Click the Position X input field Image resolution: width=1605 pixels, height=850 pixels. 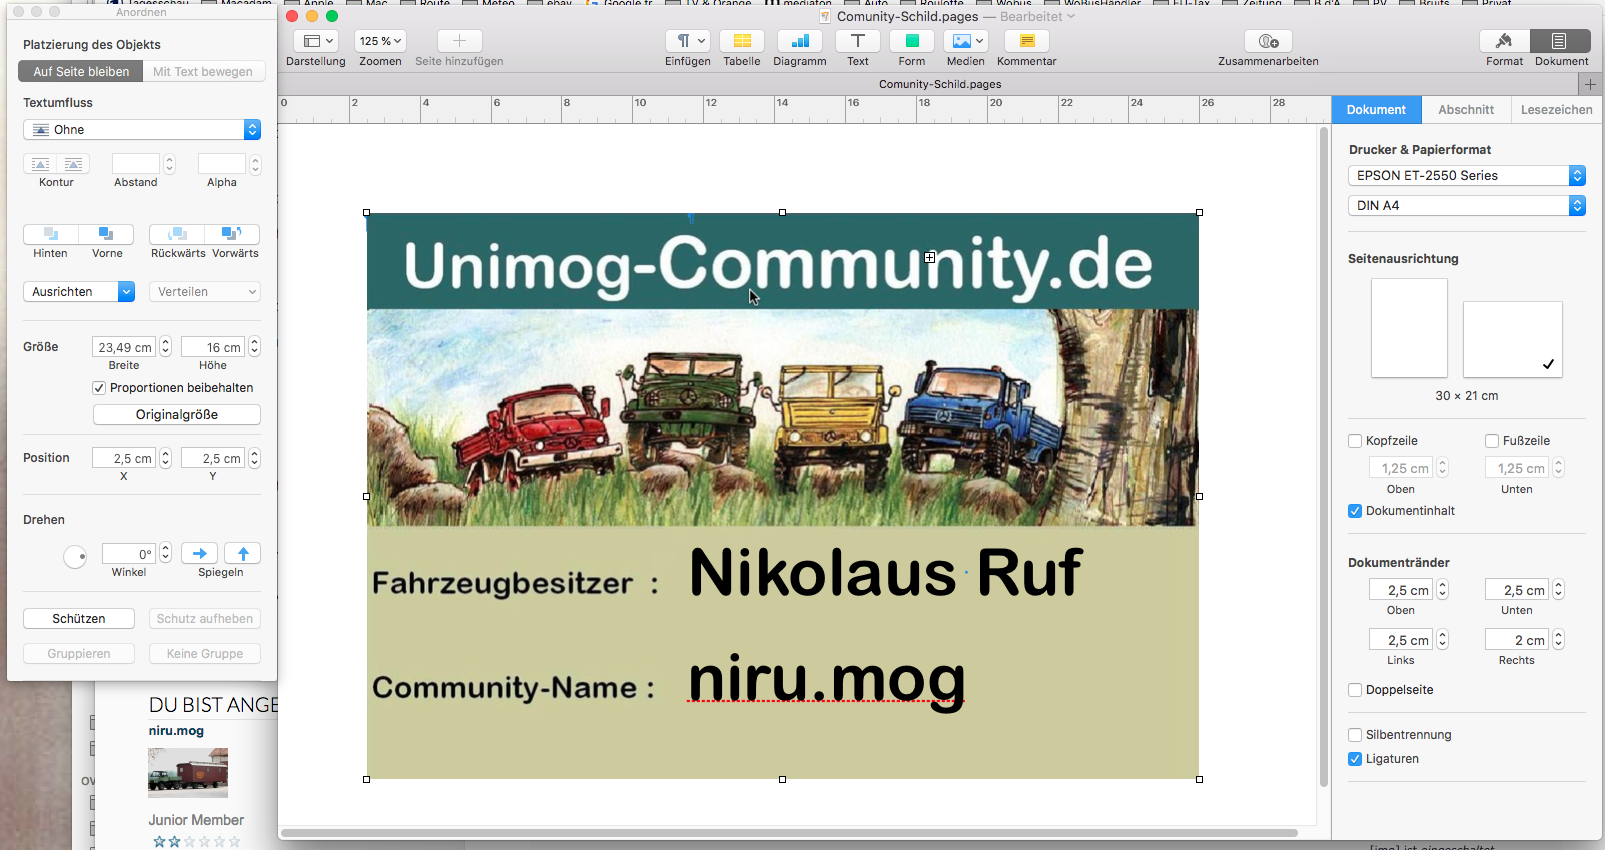124,458
